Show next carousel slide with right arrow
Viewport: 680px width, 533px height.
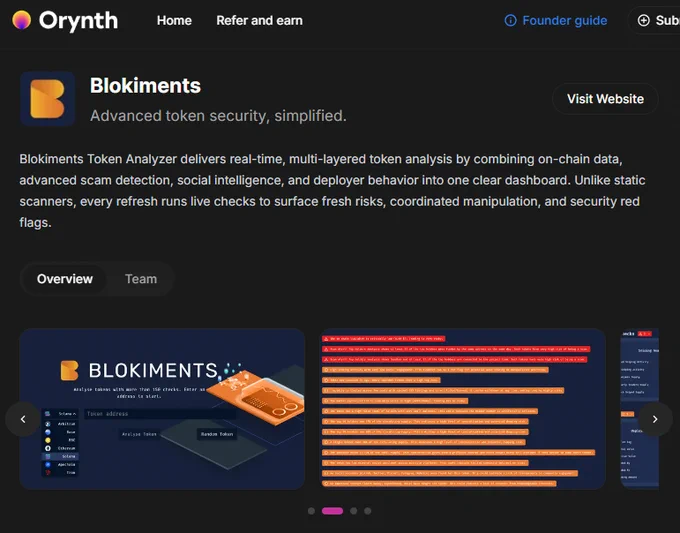(655, 419)
